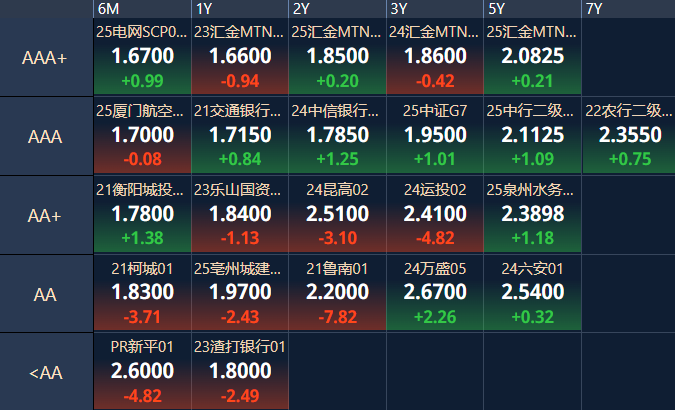Viewport: 675px width, 410px height.
Task: Click the 7Y maturity column header
Action: (627, 9)
